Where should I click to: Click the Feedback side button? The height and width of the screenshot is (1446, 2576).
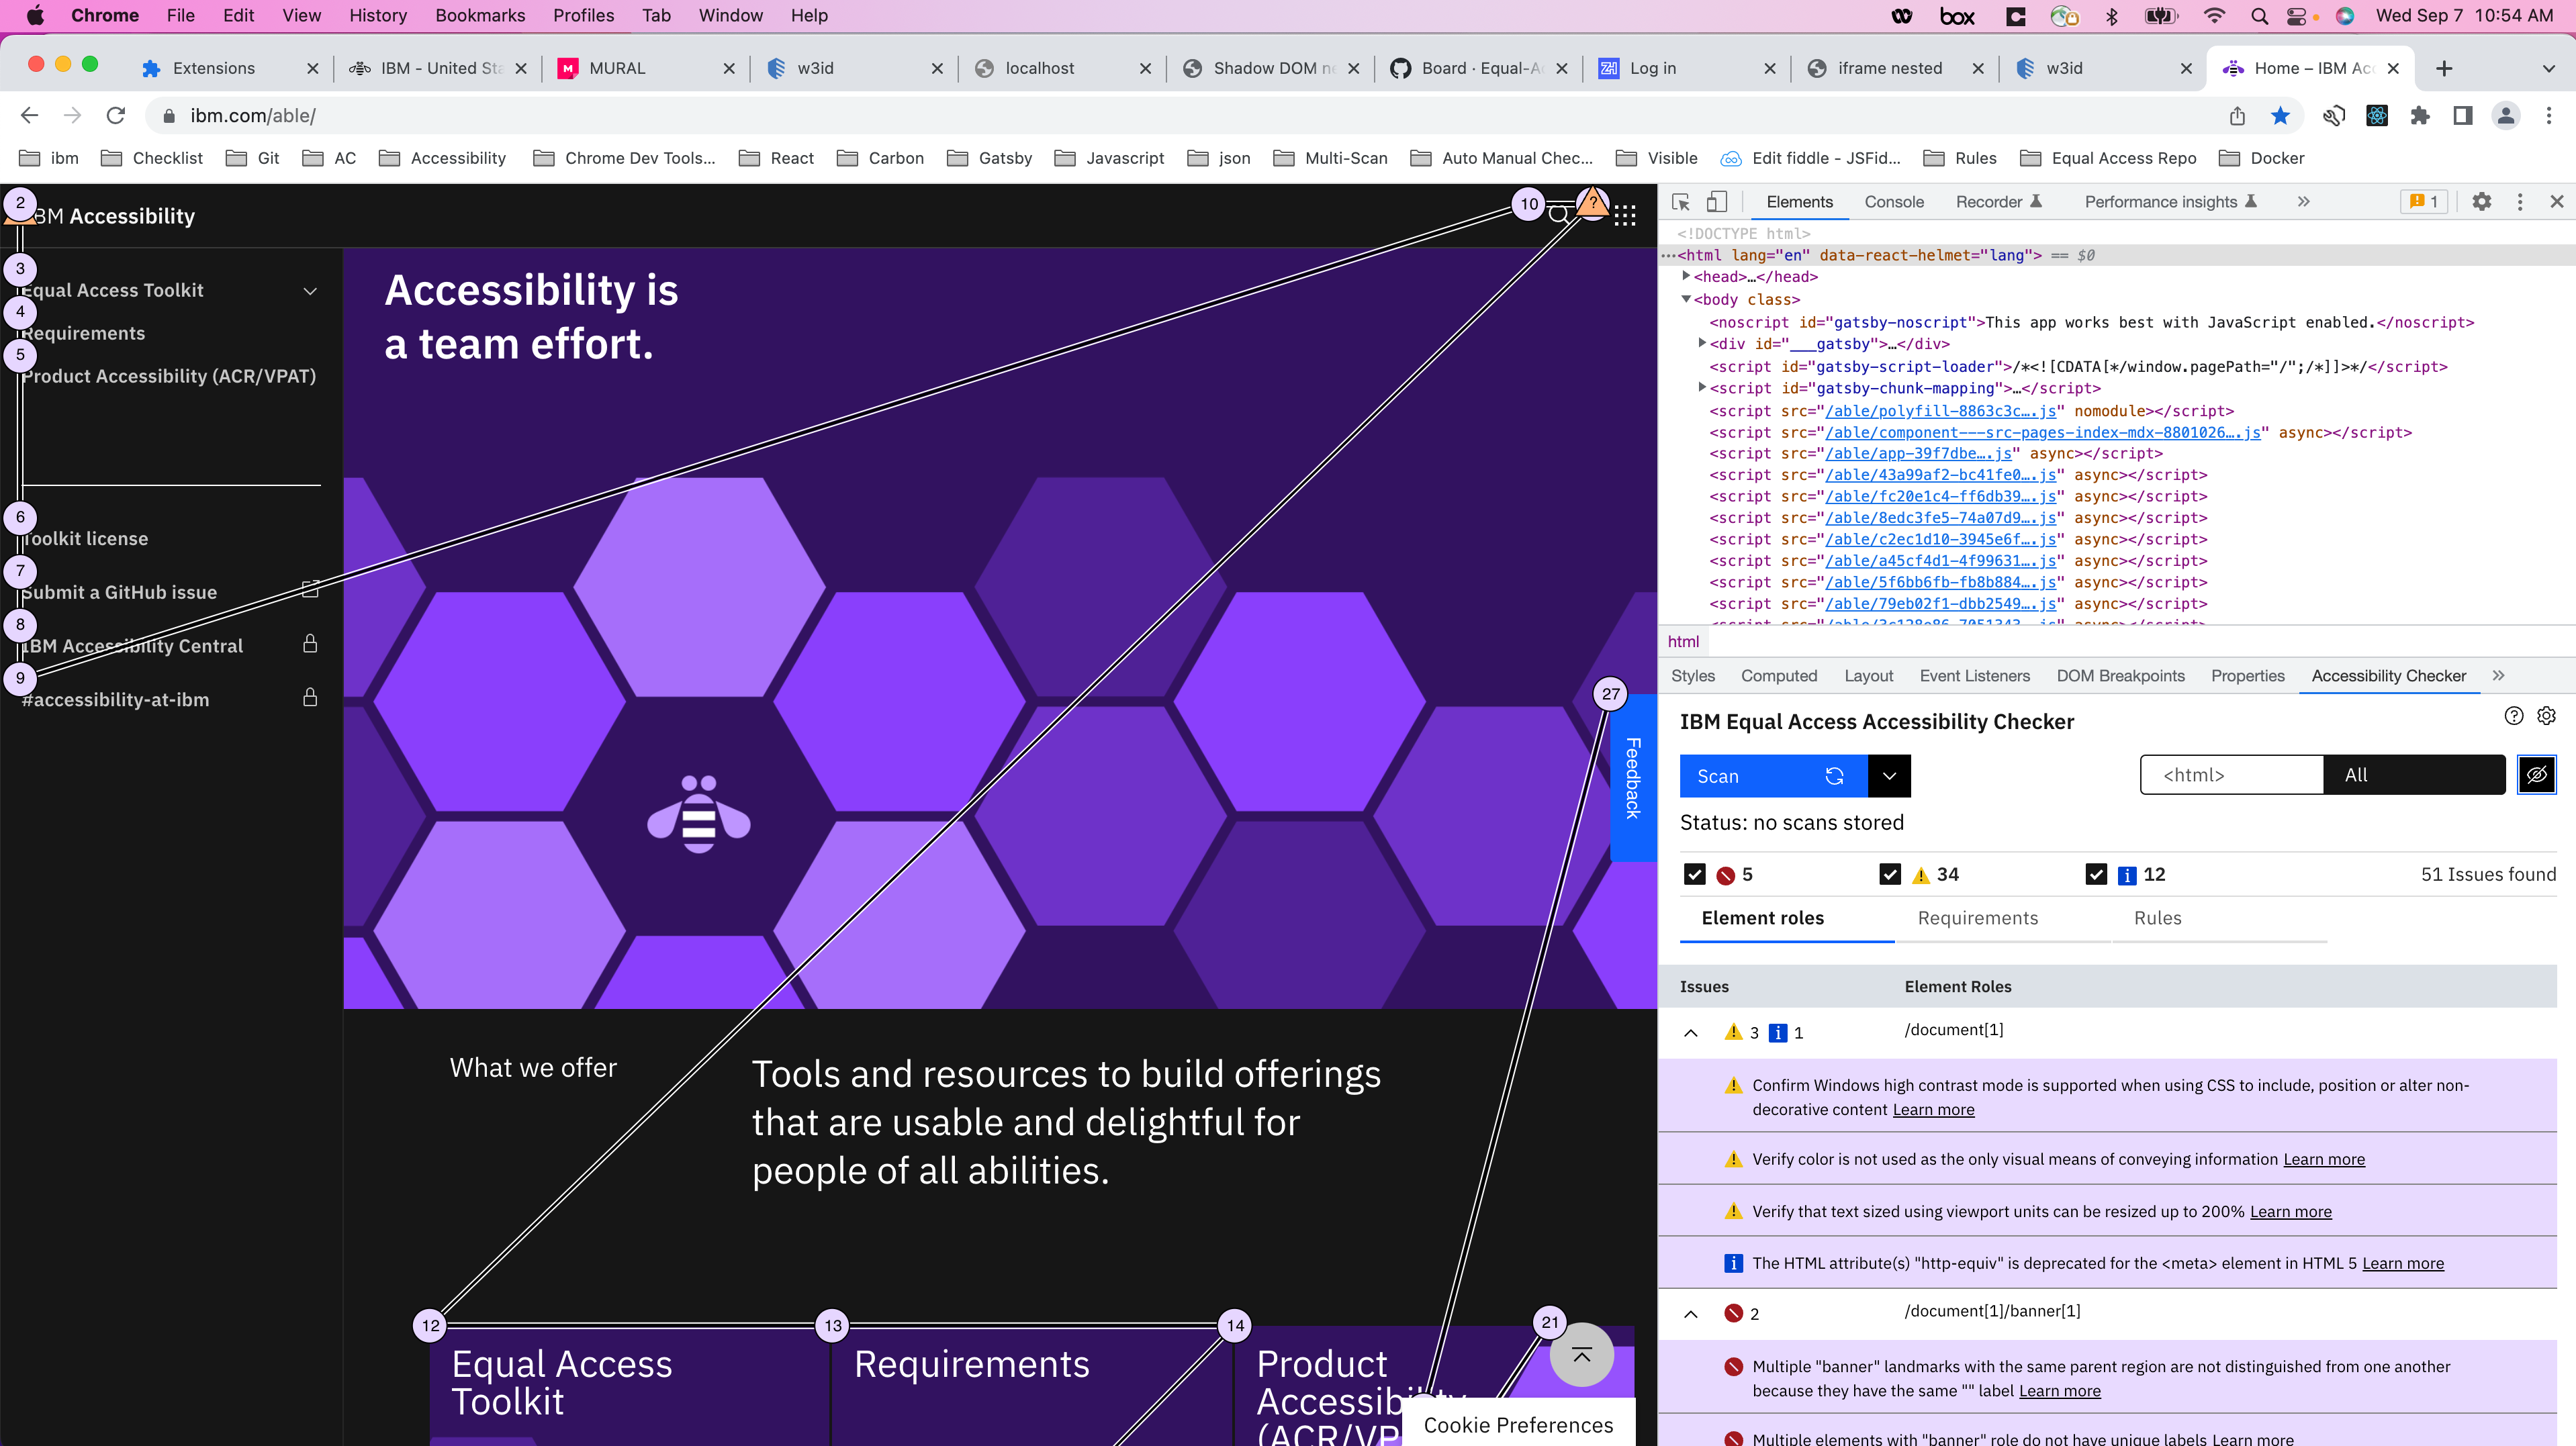coord(1633,778)
